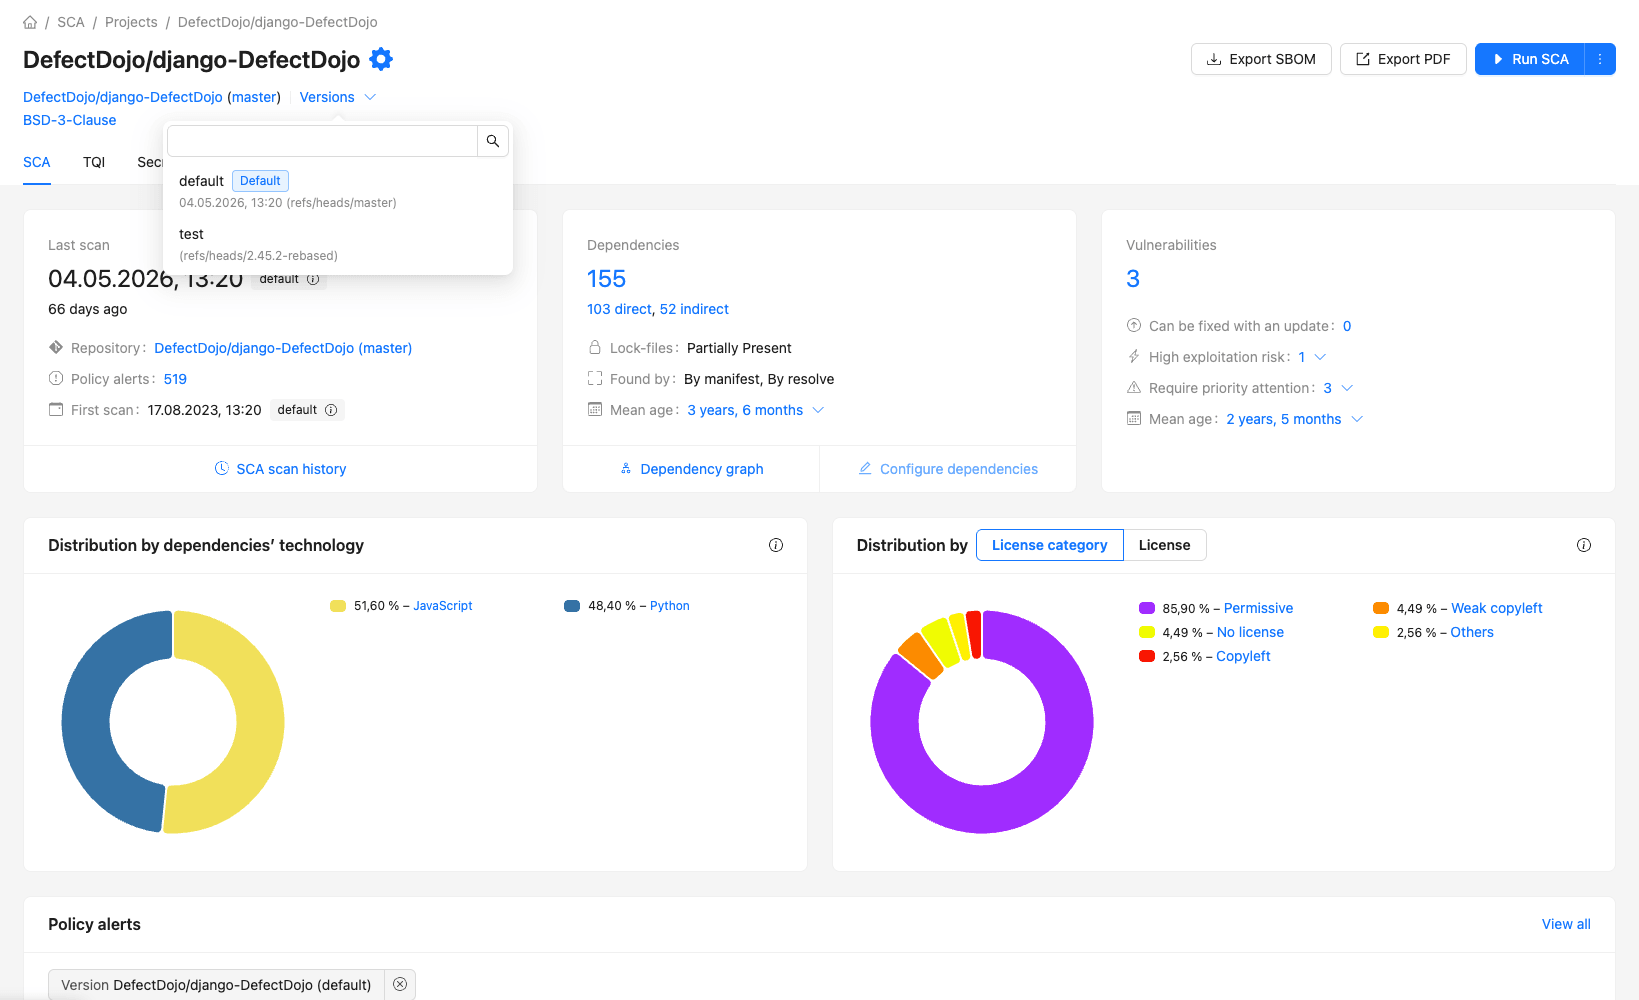Click the Vulnerabilities Mean age calendar icon
The height and width of the screenshot is (1000, 1639).
click(x=1134, y=418)
